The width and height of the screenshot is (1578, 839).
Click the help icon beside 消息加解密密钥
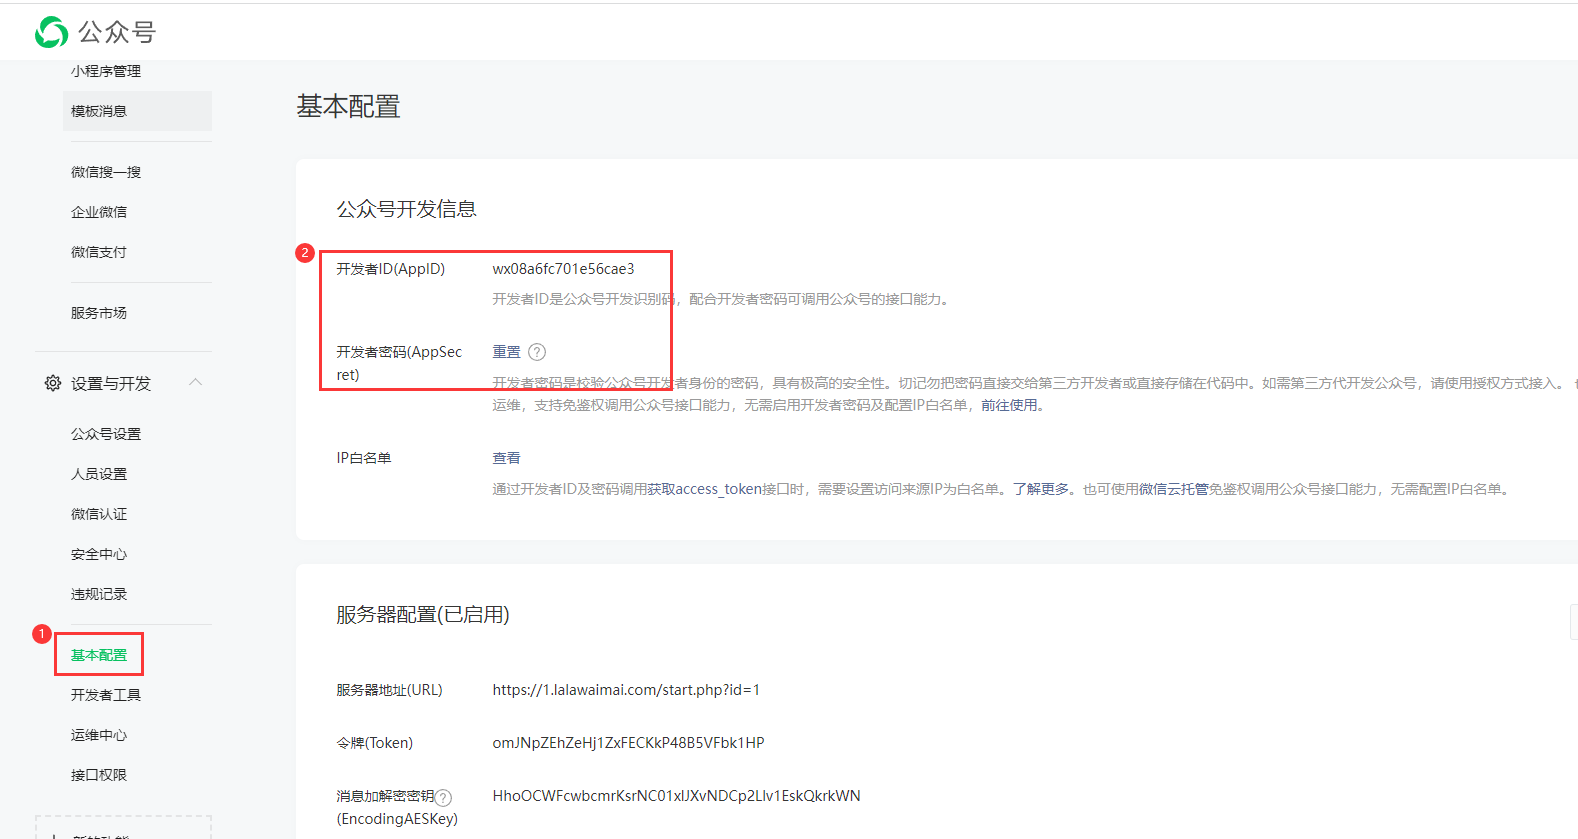coord(444,797)
